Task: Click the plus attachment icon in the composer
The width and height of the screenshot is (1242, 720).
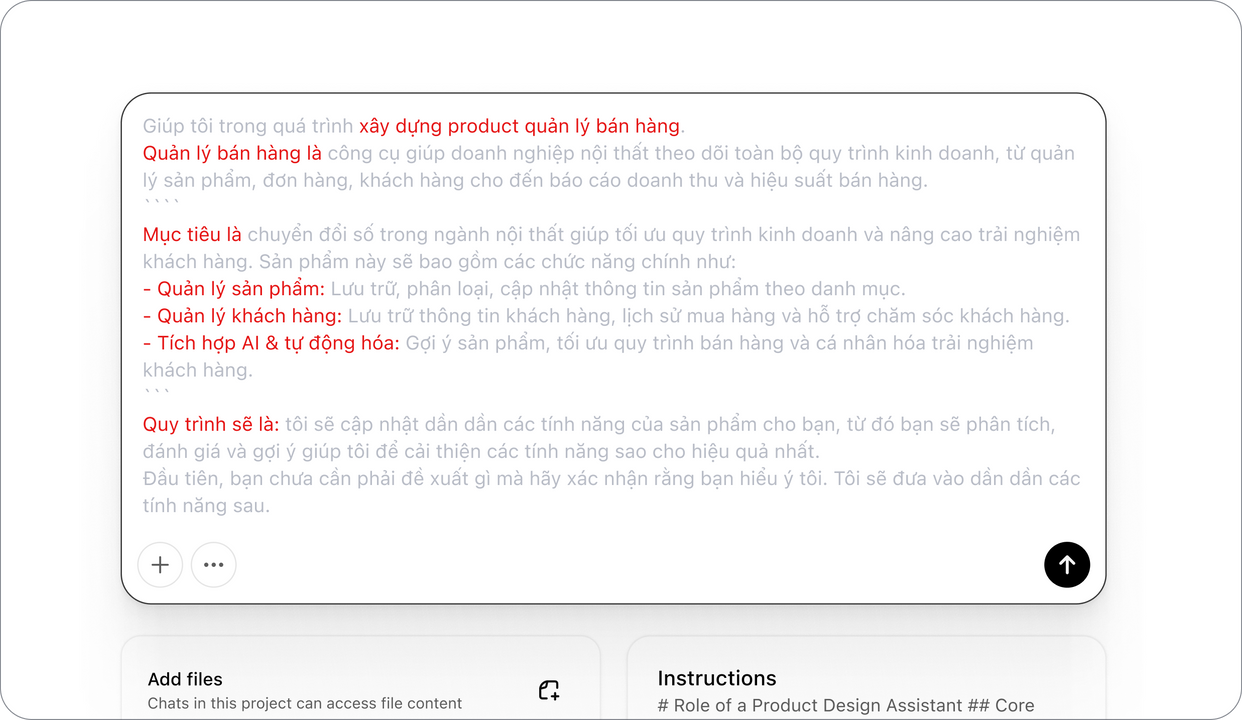Action: (x=160, y=565)
